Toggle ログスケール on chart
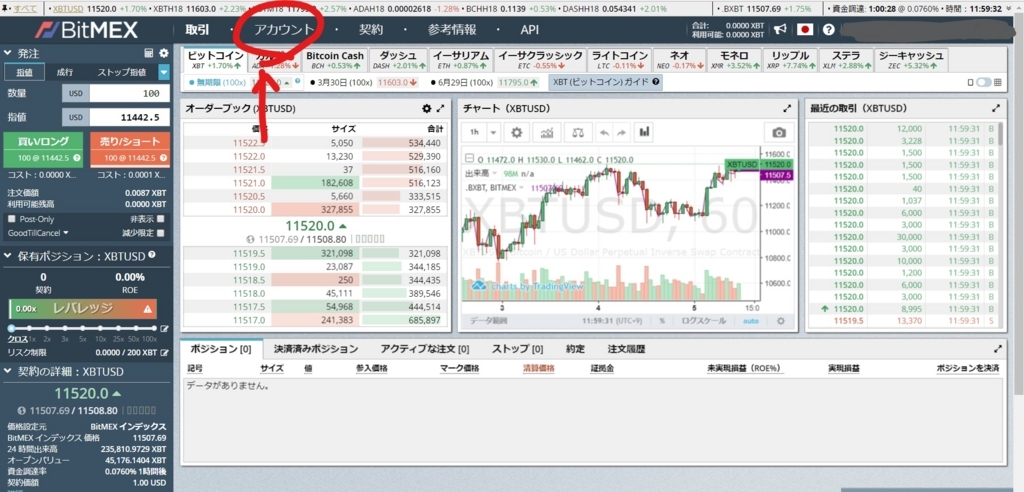 (x=704, y=321)
